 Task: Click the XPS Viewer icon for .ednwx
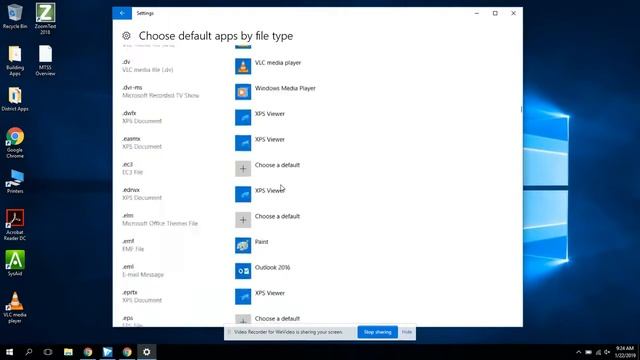[243, 194]
